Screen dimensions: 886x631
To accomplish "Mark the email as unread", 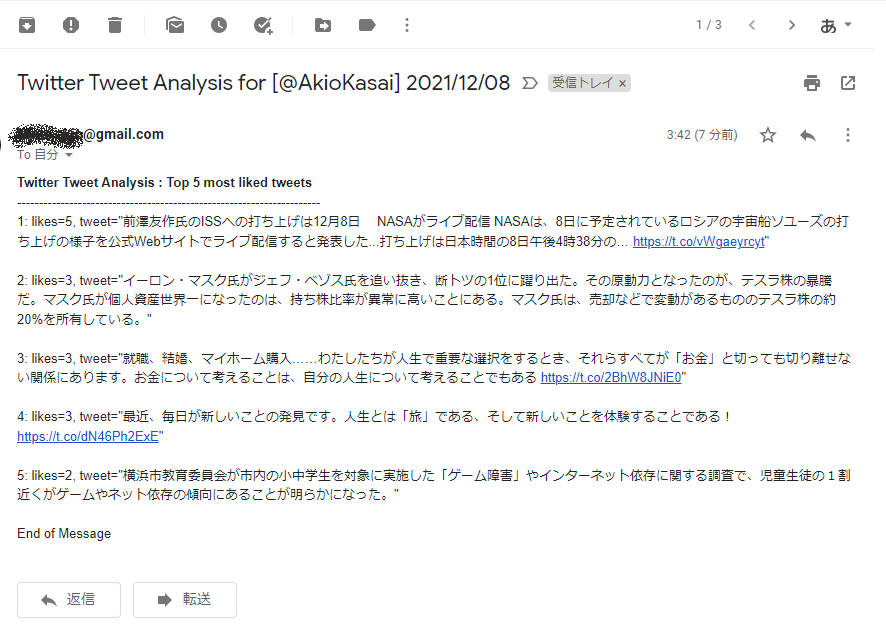I will (175, 25).
